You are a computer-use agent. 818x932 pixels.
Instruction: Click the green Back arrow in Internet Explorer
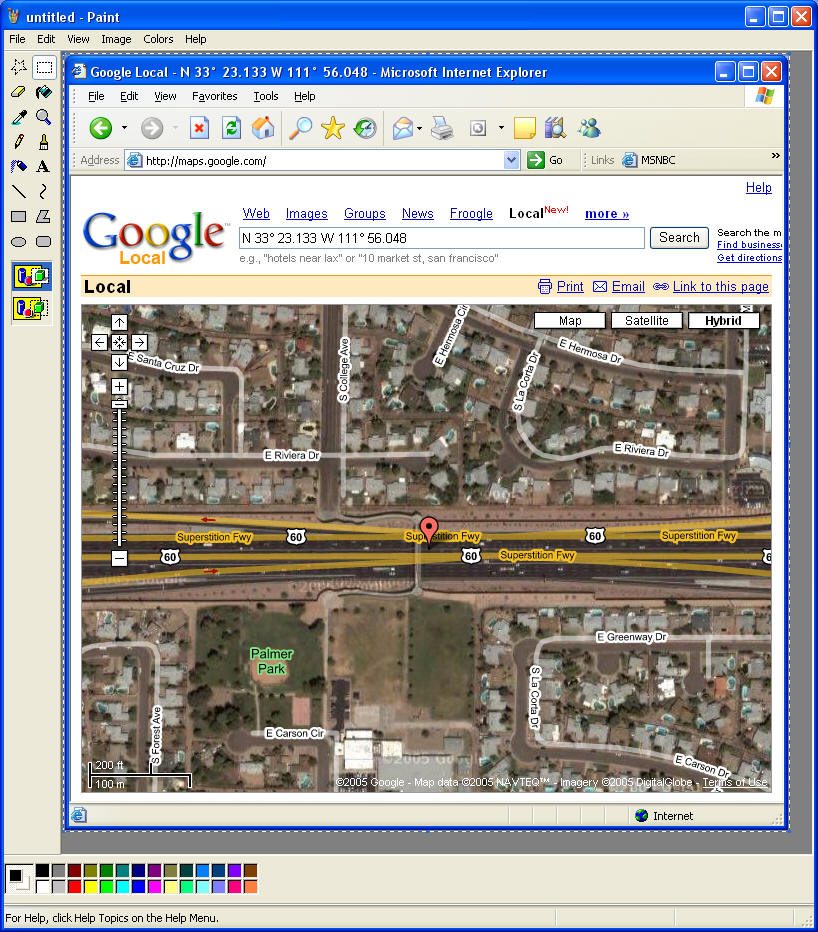pos(100,128)
